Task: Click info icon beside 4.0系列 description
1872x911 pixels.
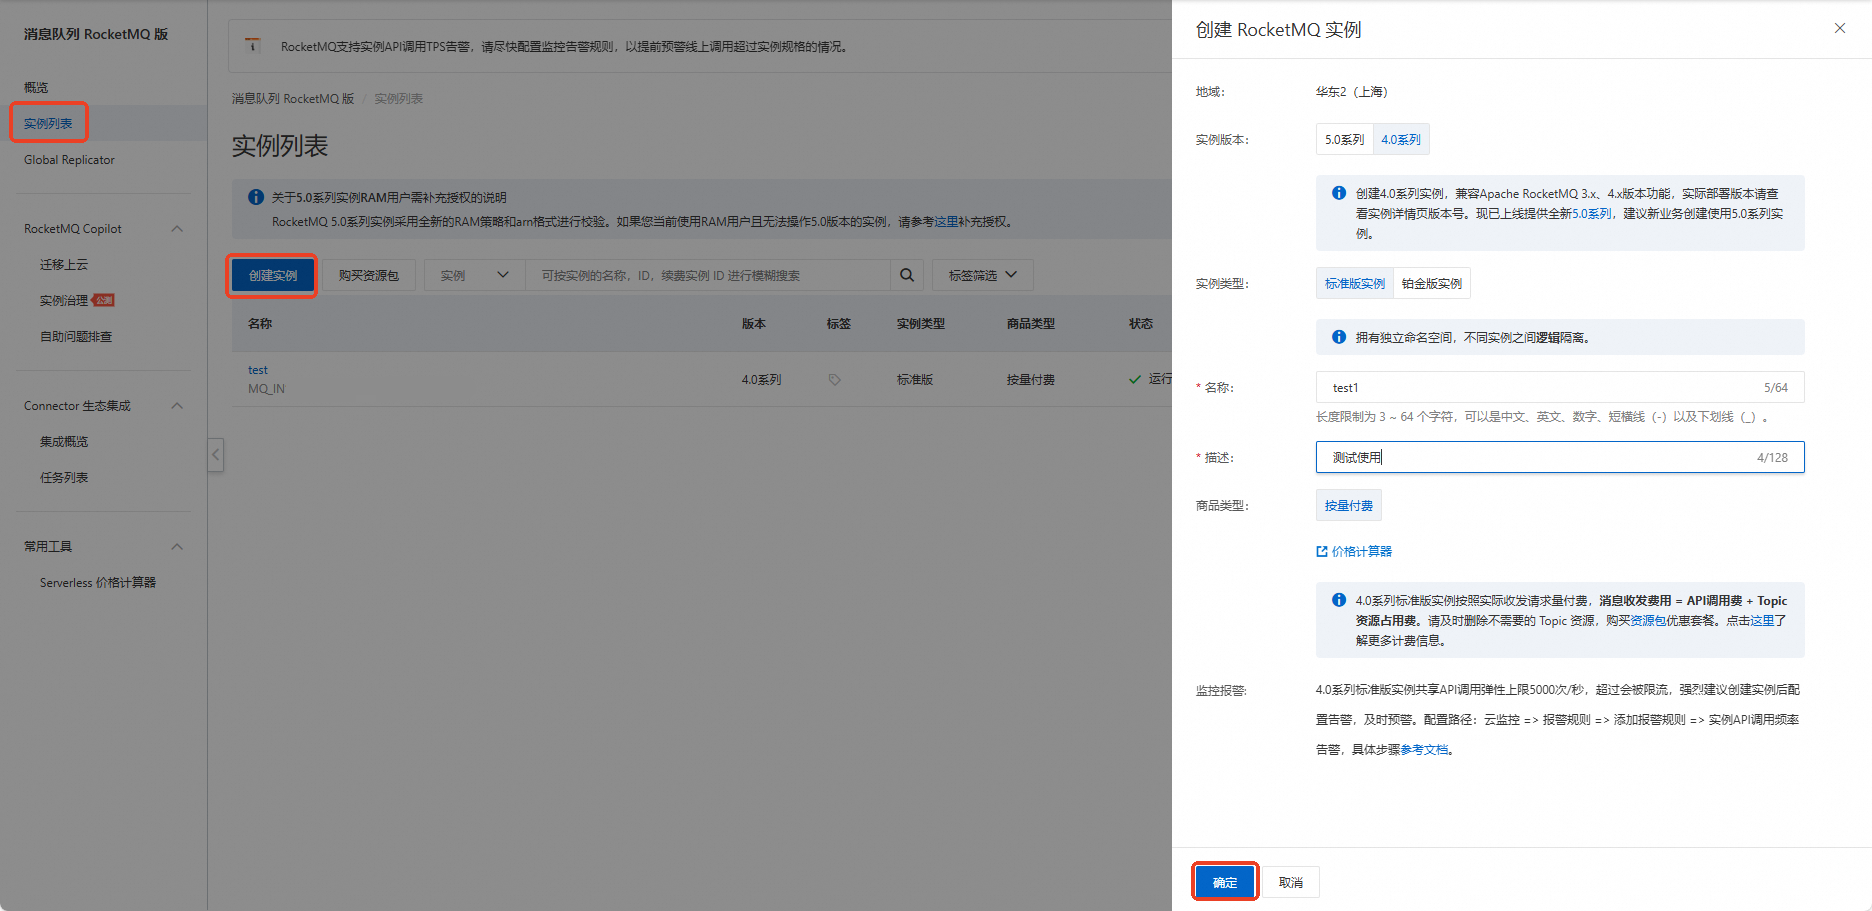Action: [x=1339, y=193]
